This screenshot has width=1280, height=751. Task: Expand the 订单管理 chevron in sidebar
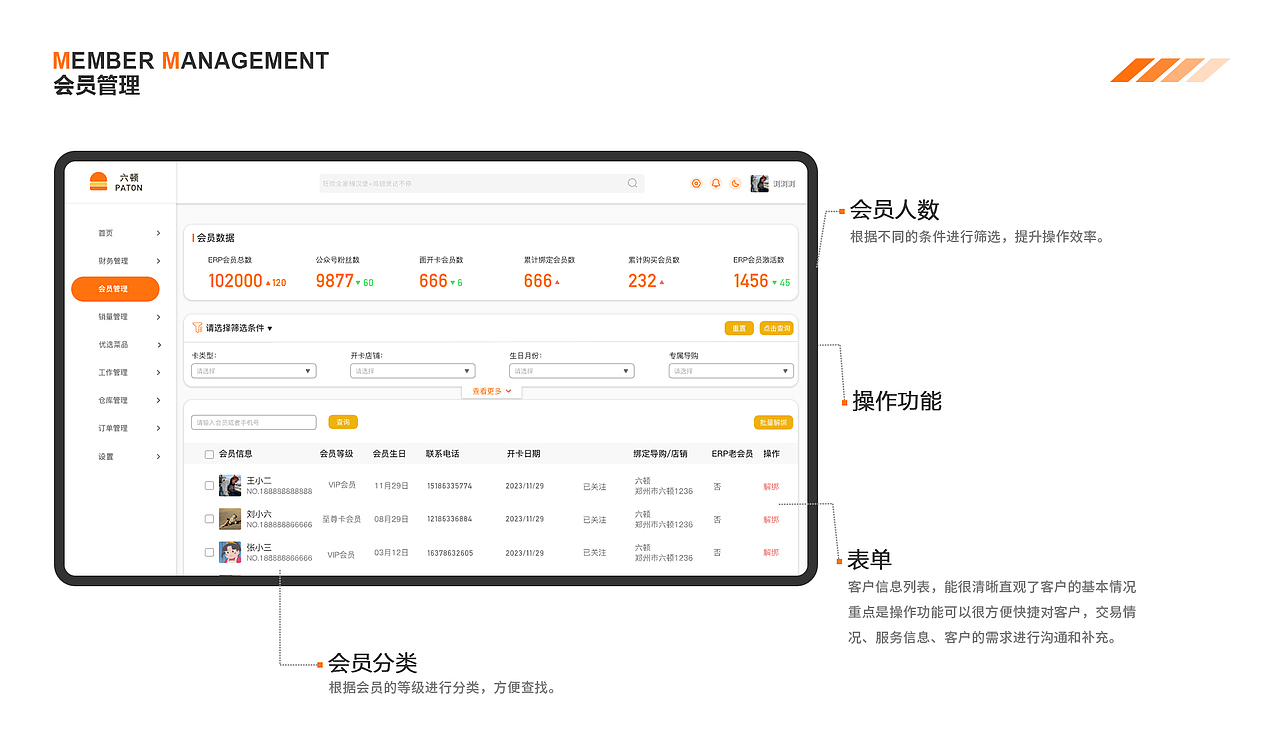pos(158,429)
